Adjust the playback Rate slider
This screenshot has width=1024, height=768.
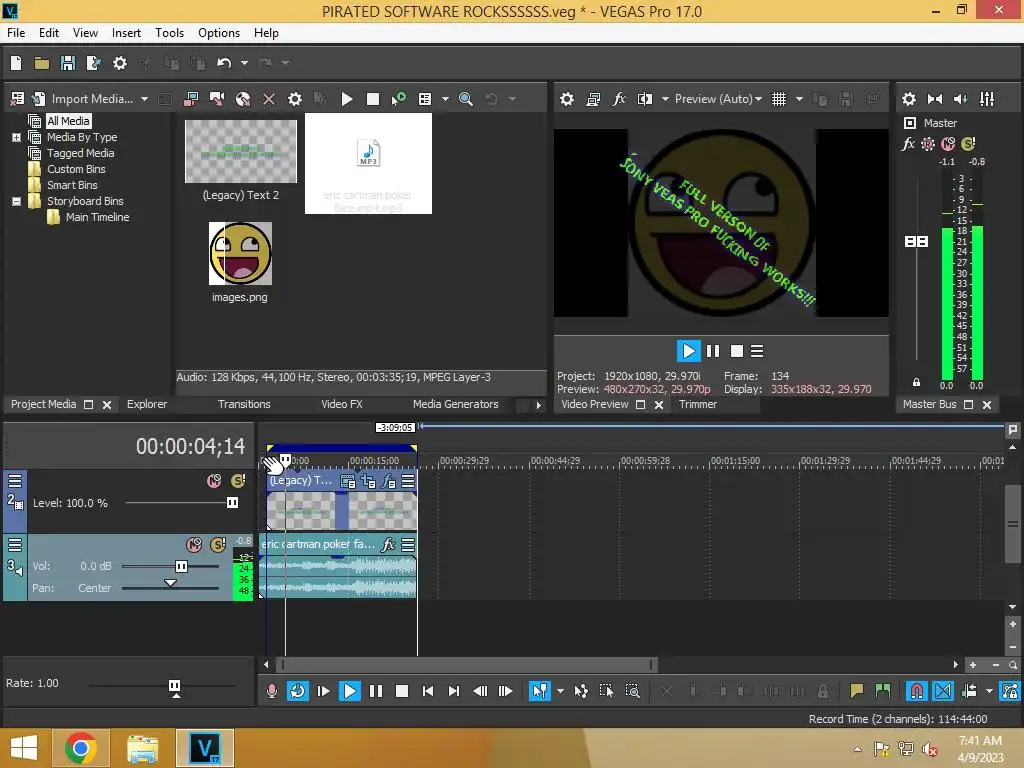pyautogui.click(x=174, y=686)
